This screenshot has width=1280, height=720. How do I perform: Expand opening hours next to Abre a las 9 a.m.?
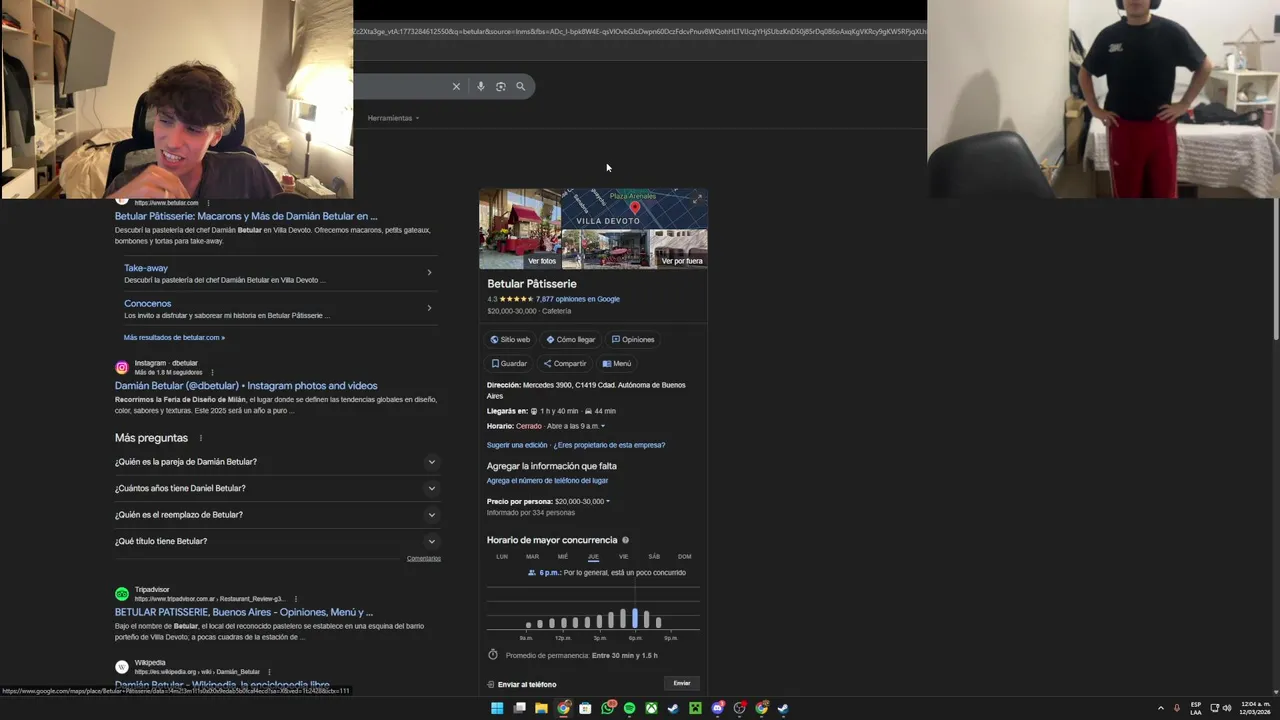576,426
